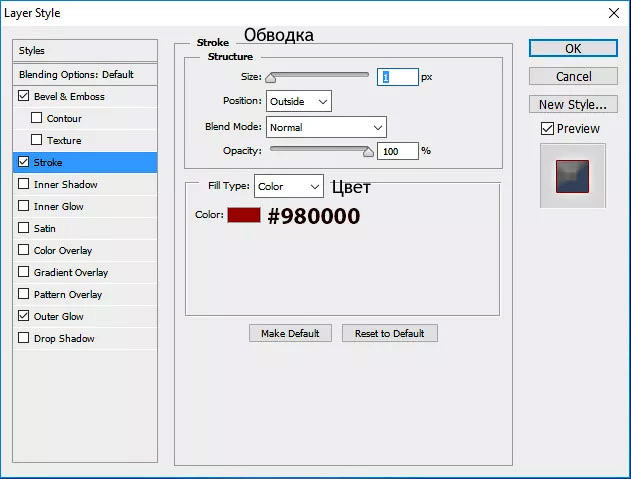
Task: Open the Fill Type dropdown
Action: pyautogui.click(x=289, y=186)
